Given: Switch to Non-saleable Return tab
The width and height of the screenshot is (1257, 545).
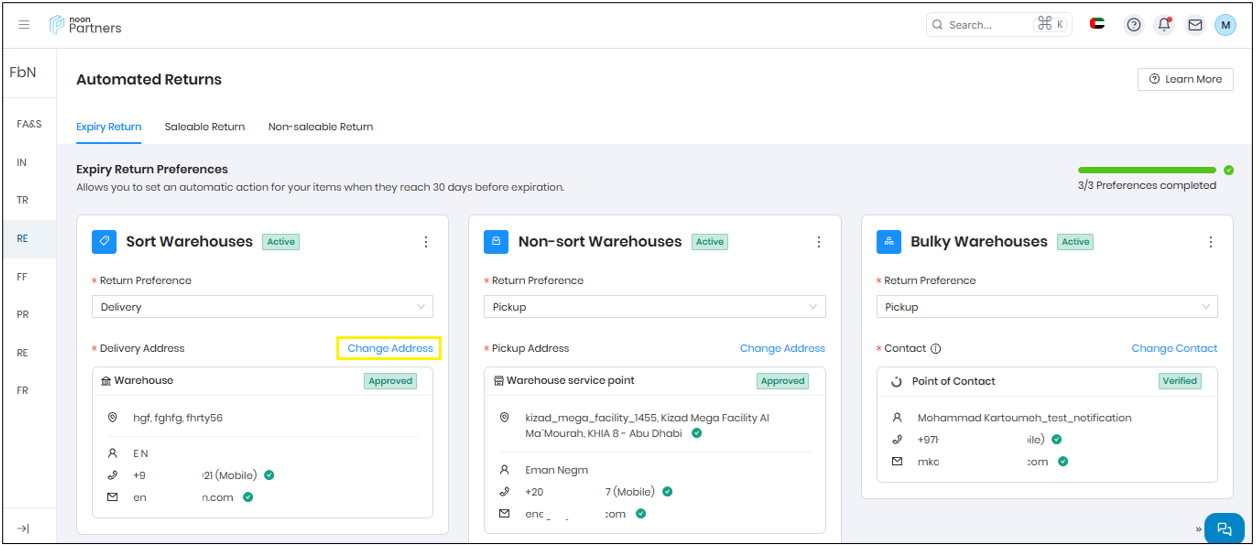Looking at the screenshot, I should point(320,127).
